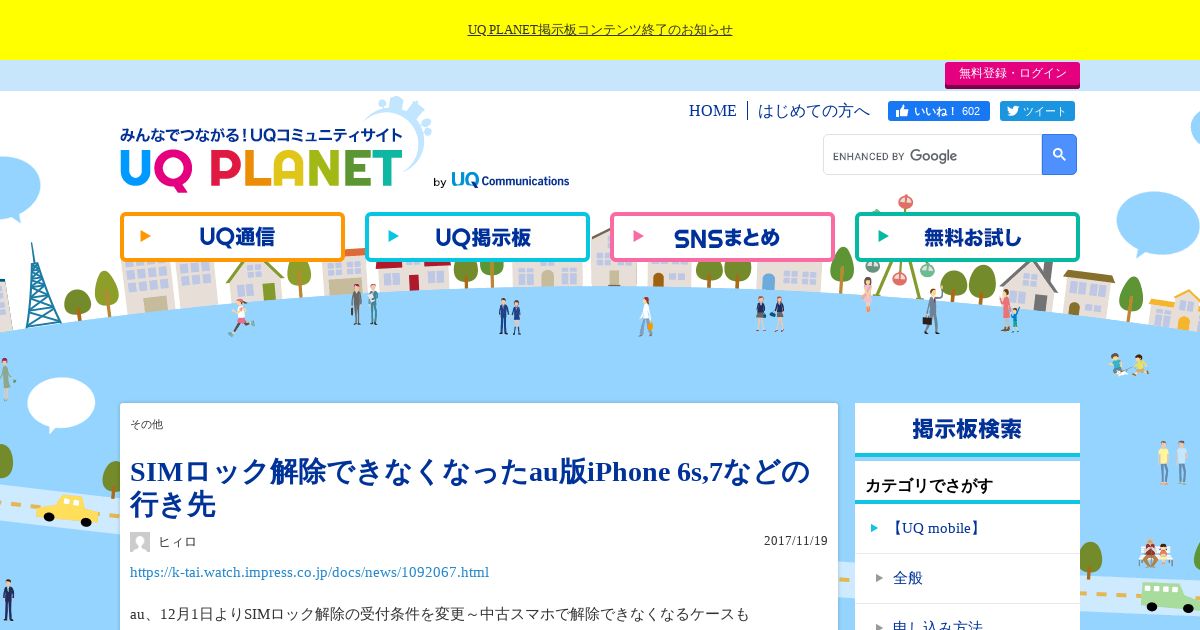Image resolution: width=1200 pixels, height=630 pixels.
Task: Go to the HOME page link
Action: (712, 111)
